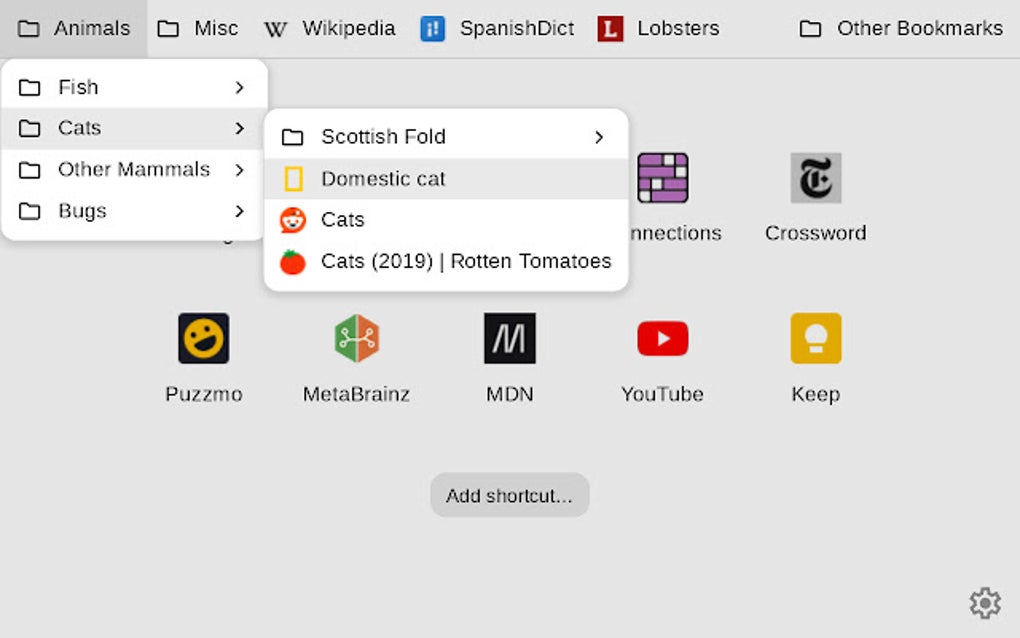Viewport: 1020px width, 638px height.
Task: Click the Other Mammals folder label
Action: click(x=134, y=170)
